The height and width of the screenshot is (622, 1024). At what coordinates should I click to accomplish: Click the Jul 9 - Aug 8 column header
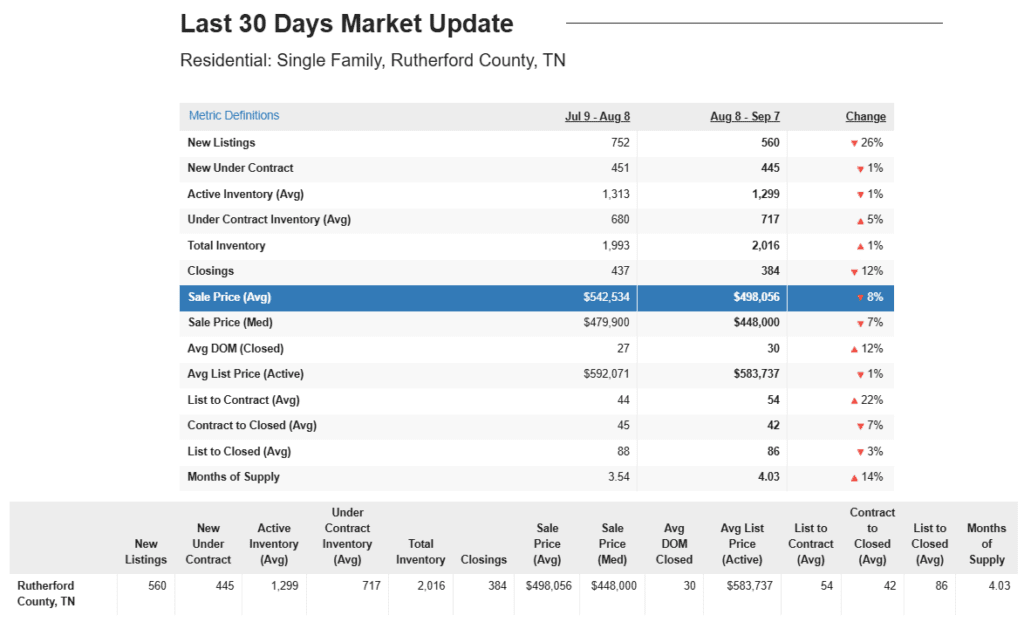pos(597,117)
